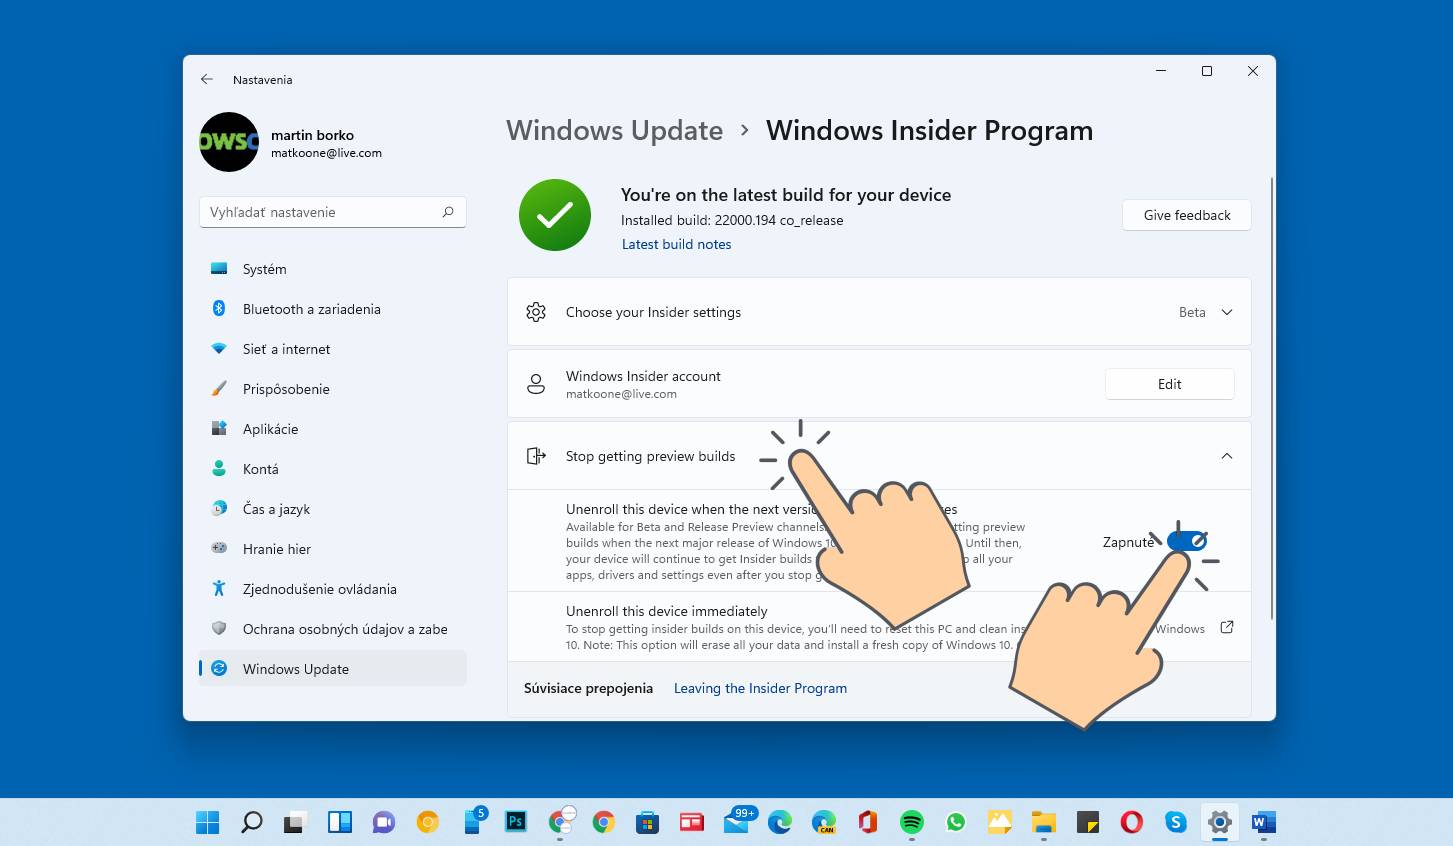The width and height of the screenshot is (1453, 846).
Task: Open the Windows Start menu
Action: pos(208,822)
